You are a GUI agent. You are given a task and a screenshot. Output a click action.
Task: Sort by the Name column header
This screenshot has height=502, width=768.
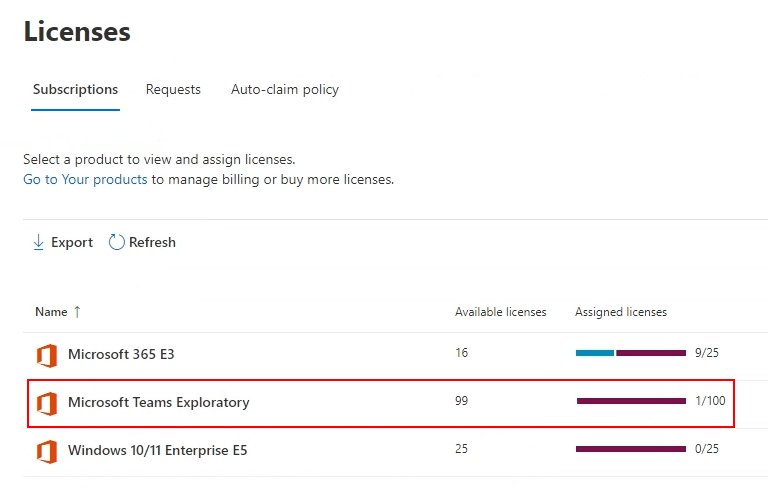pos(51,312)
